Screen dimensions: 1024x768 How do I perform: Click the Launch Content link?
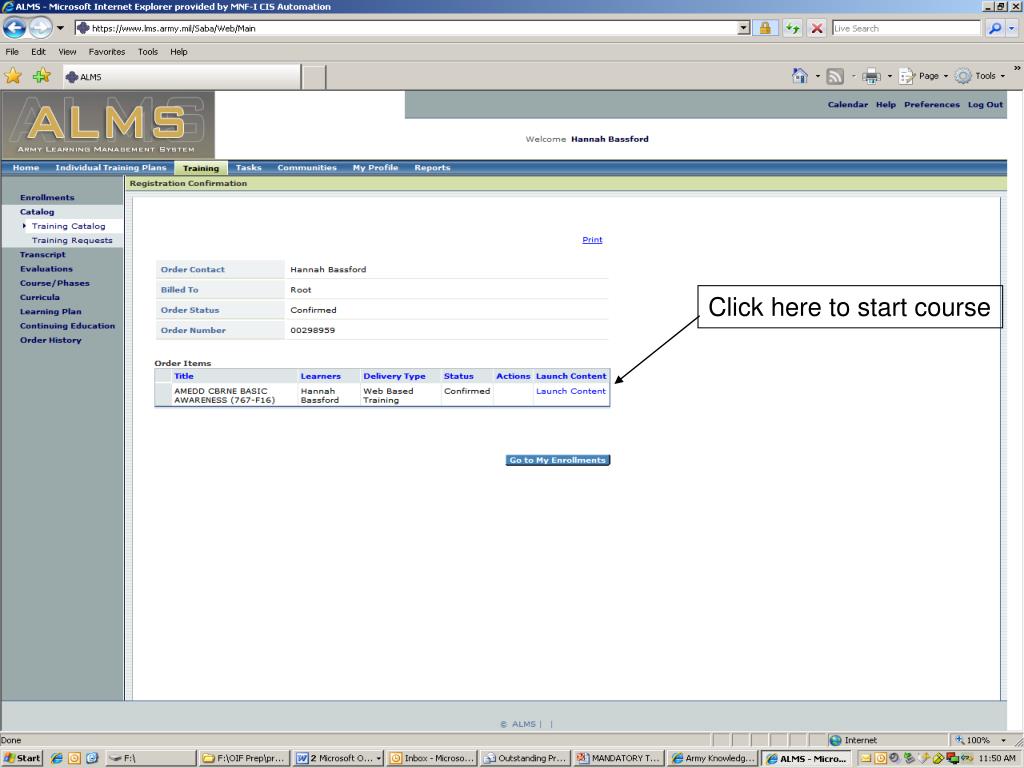(571, 391)
